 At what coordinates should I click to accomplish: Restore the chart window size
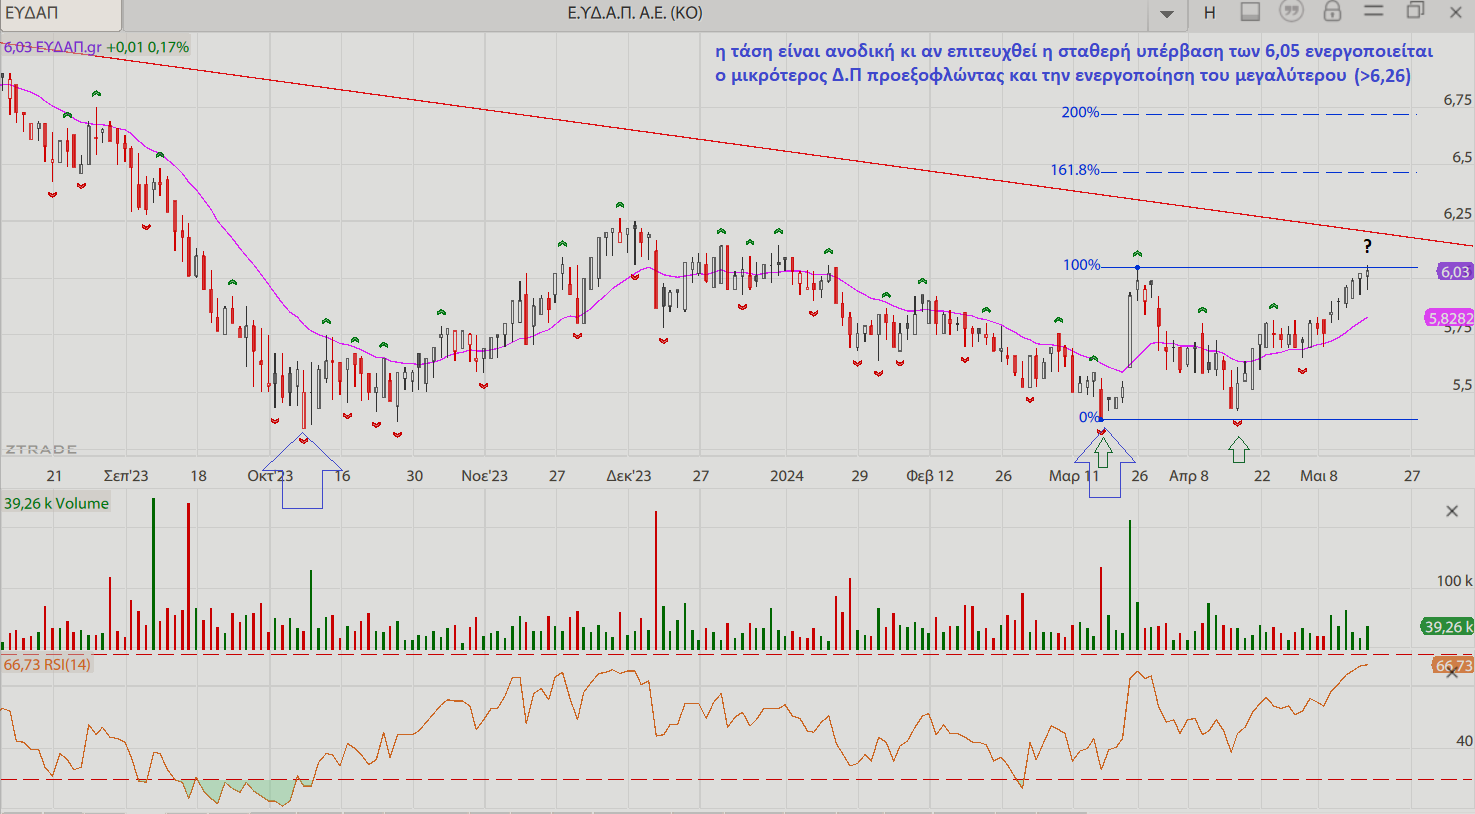coord(1415,11)
